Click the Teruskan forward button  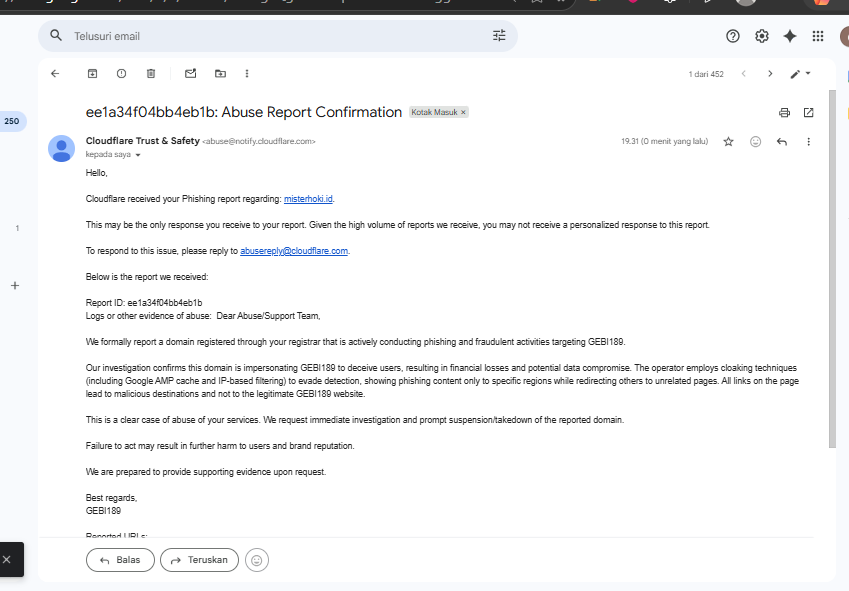[x=199, y=560]
